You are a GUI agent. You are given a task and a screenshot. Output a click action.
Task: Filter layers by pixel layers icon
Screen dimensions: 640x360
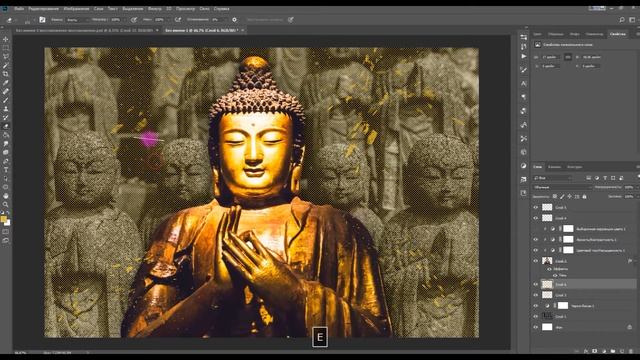coord(589,178)
